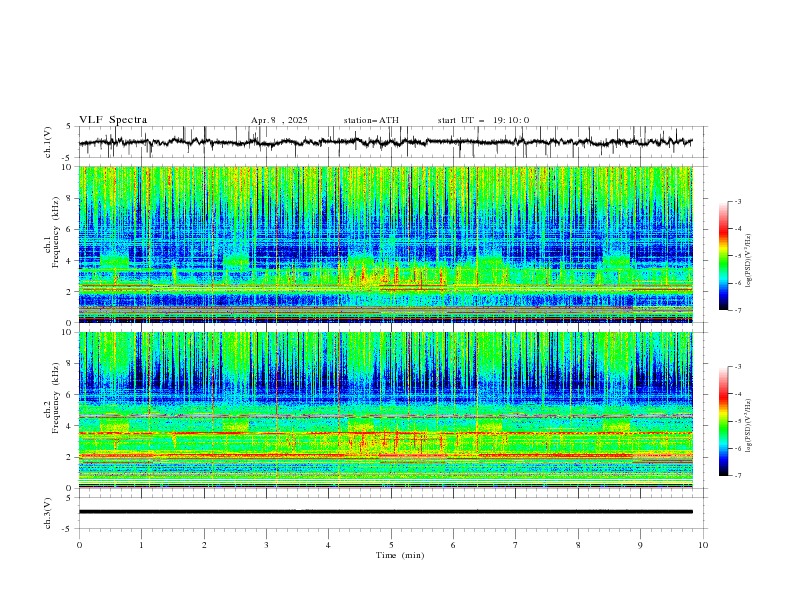Click time axis tick label "5"
The image size is (792, 612).
(391, 545)
